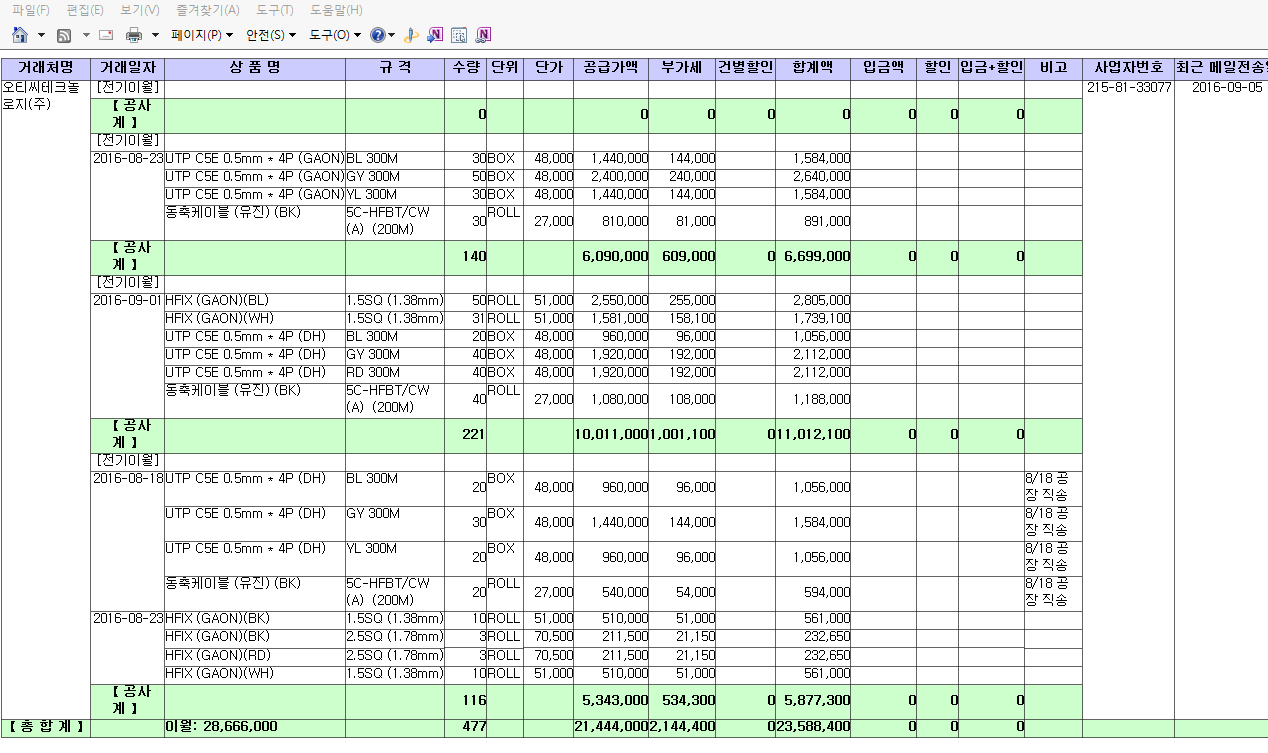Click total supply value 21,444,000
This screenshot has height=753, width=1268.
click(611, 727)
